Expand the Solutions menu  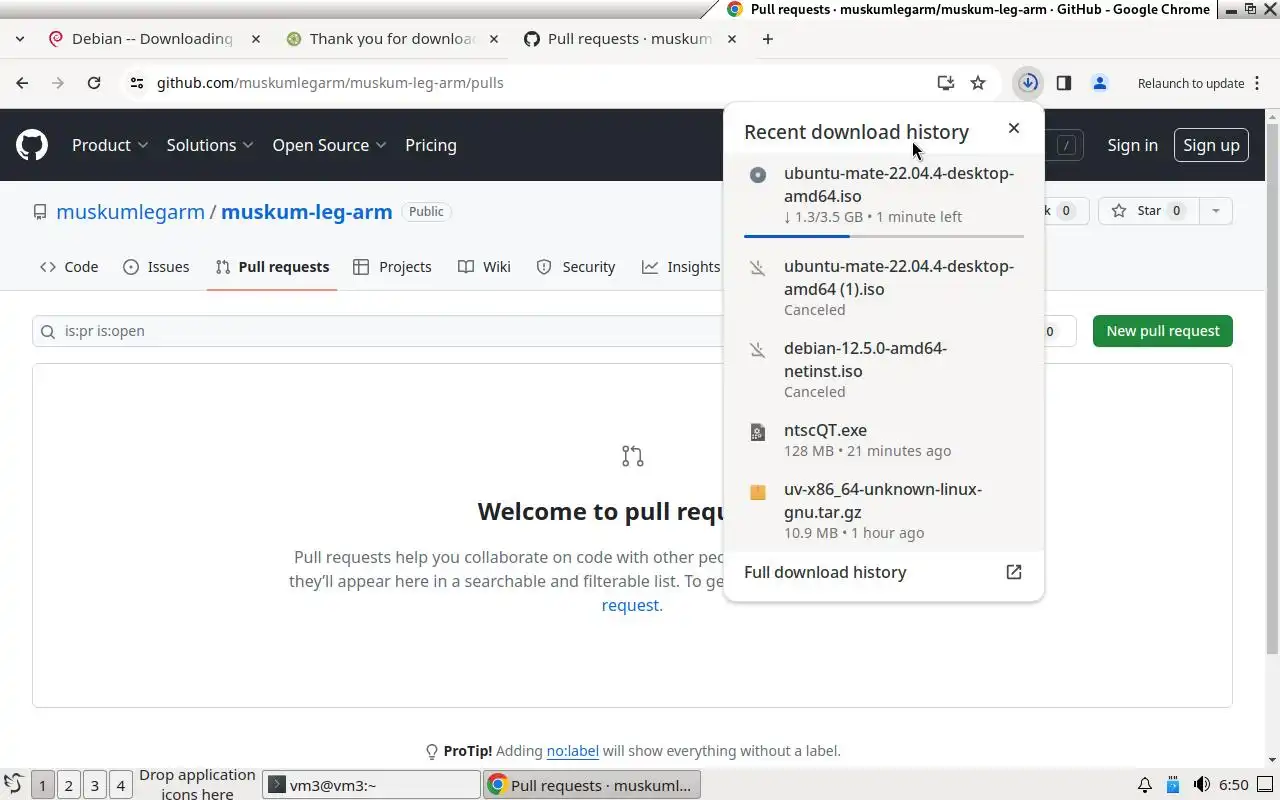coord(210,145)
